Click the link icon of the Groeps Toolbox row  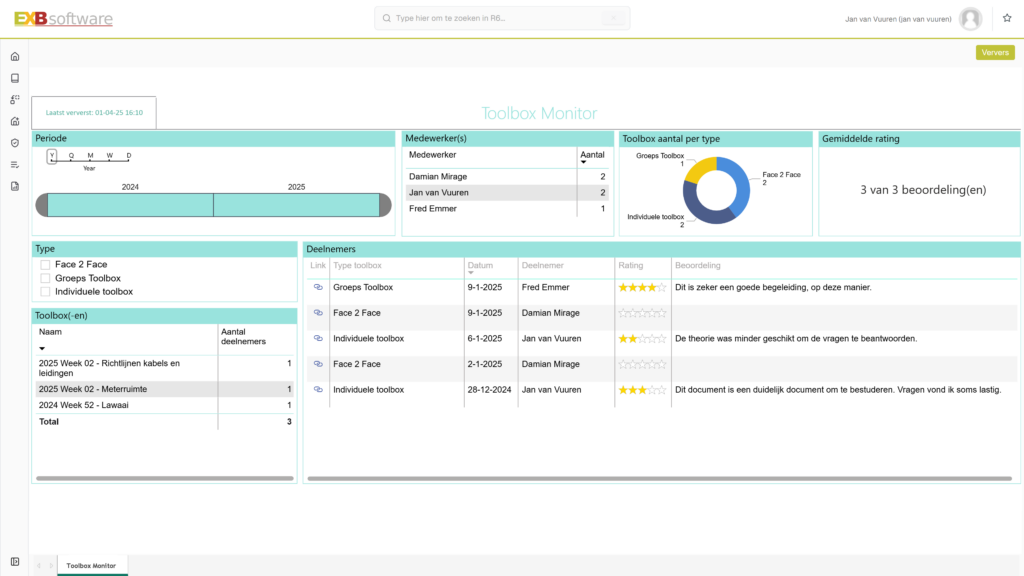click(x=317, y=287)
